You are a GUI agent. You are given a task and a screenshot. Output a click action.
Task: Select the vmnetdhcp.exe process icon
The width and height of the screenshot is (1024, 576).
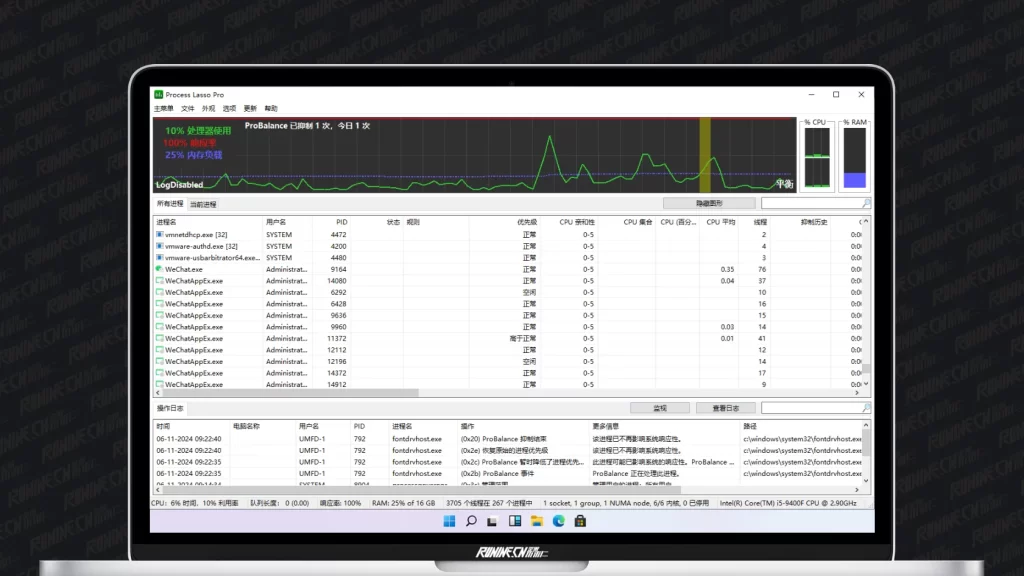pos(159,235)
